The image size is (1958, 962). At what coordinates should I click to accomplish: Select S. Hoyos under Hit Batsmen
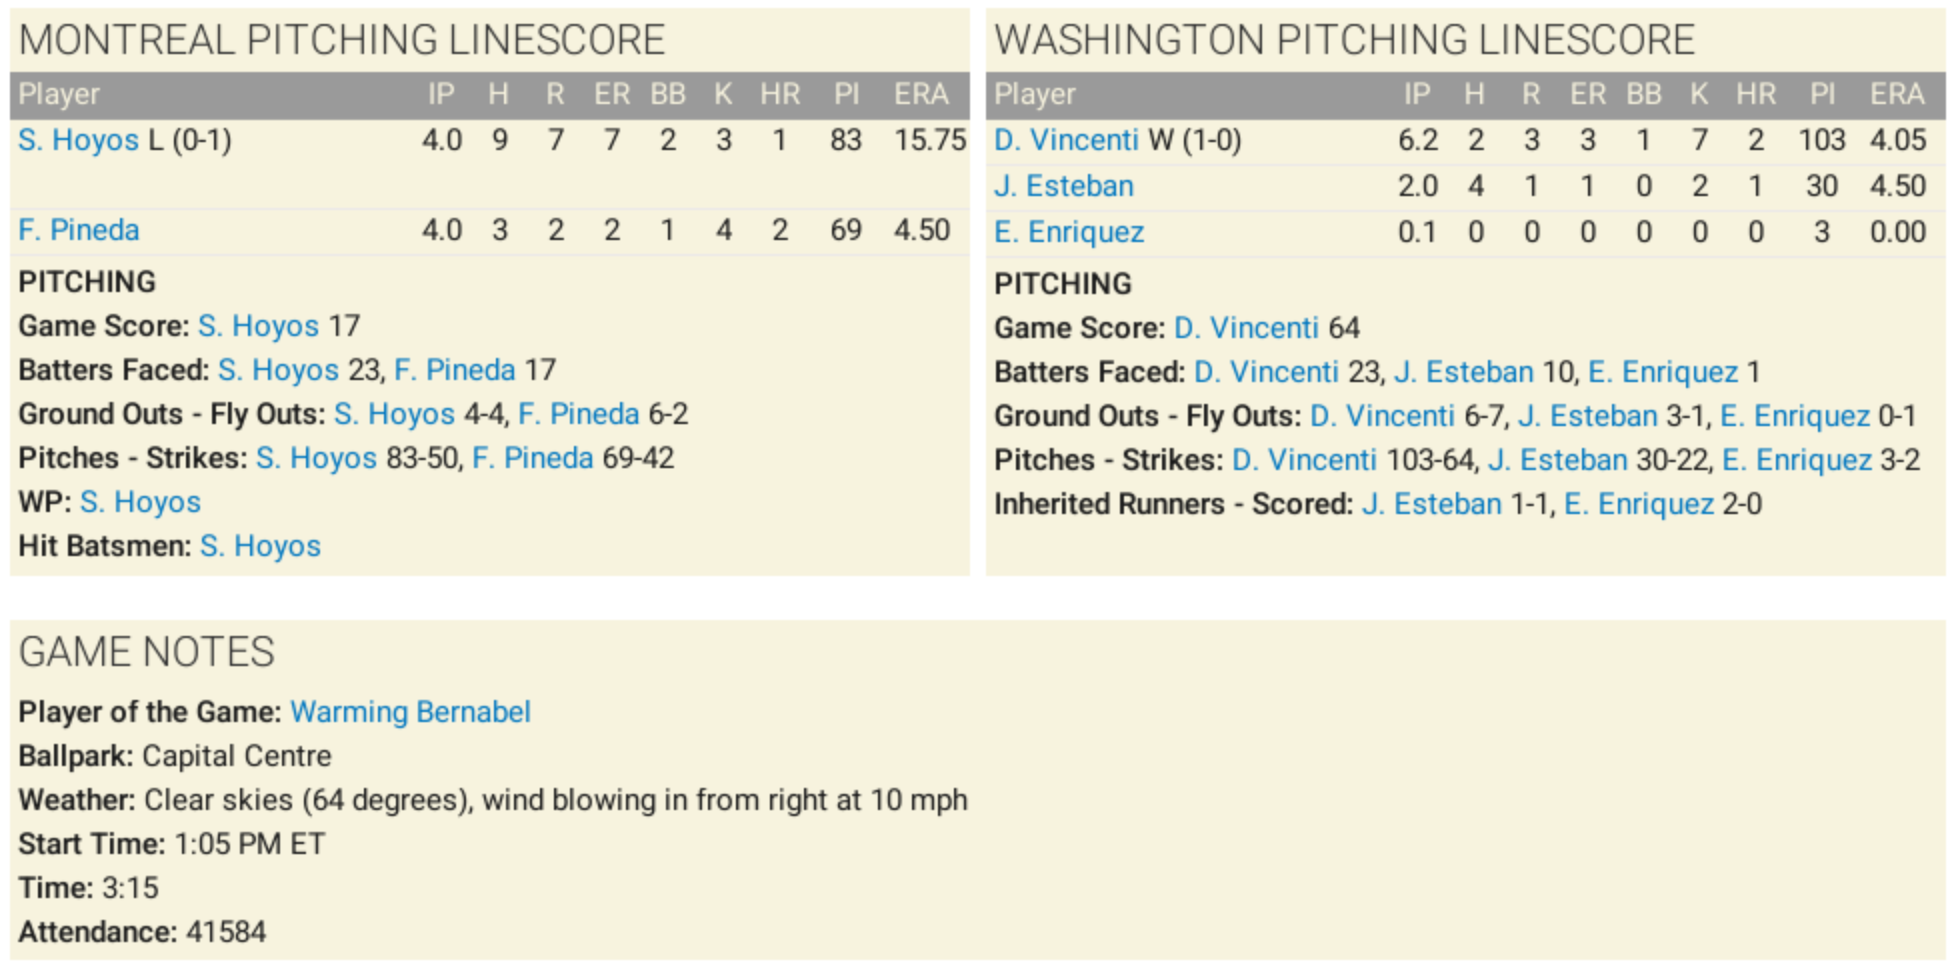260,546
